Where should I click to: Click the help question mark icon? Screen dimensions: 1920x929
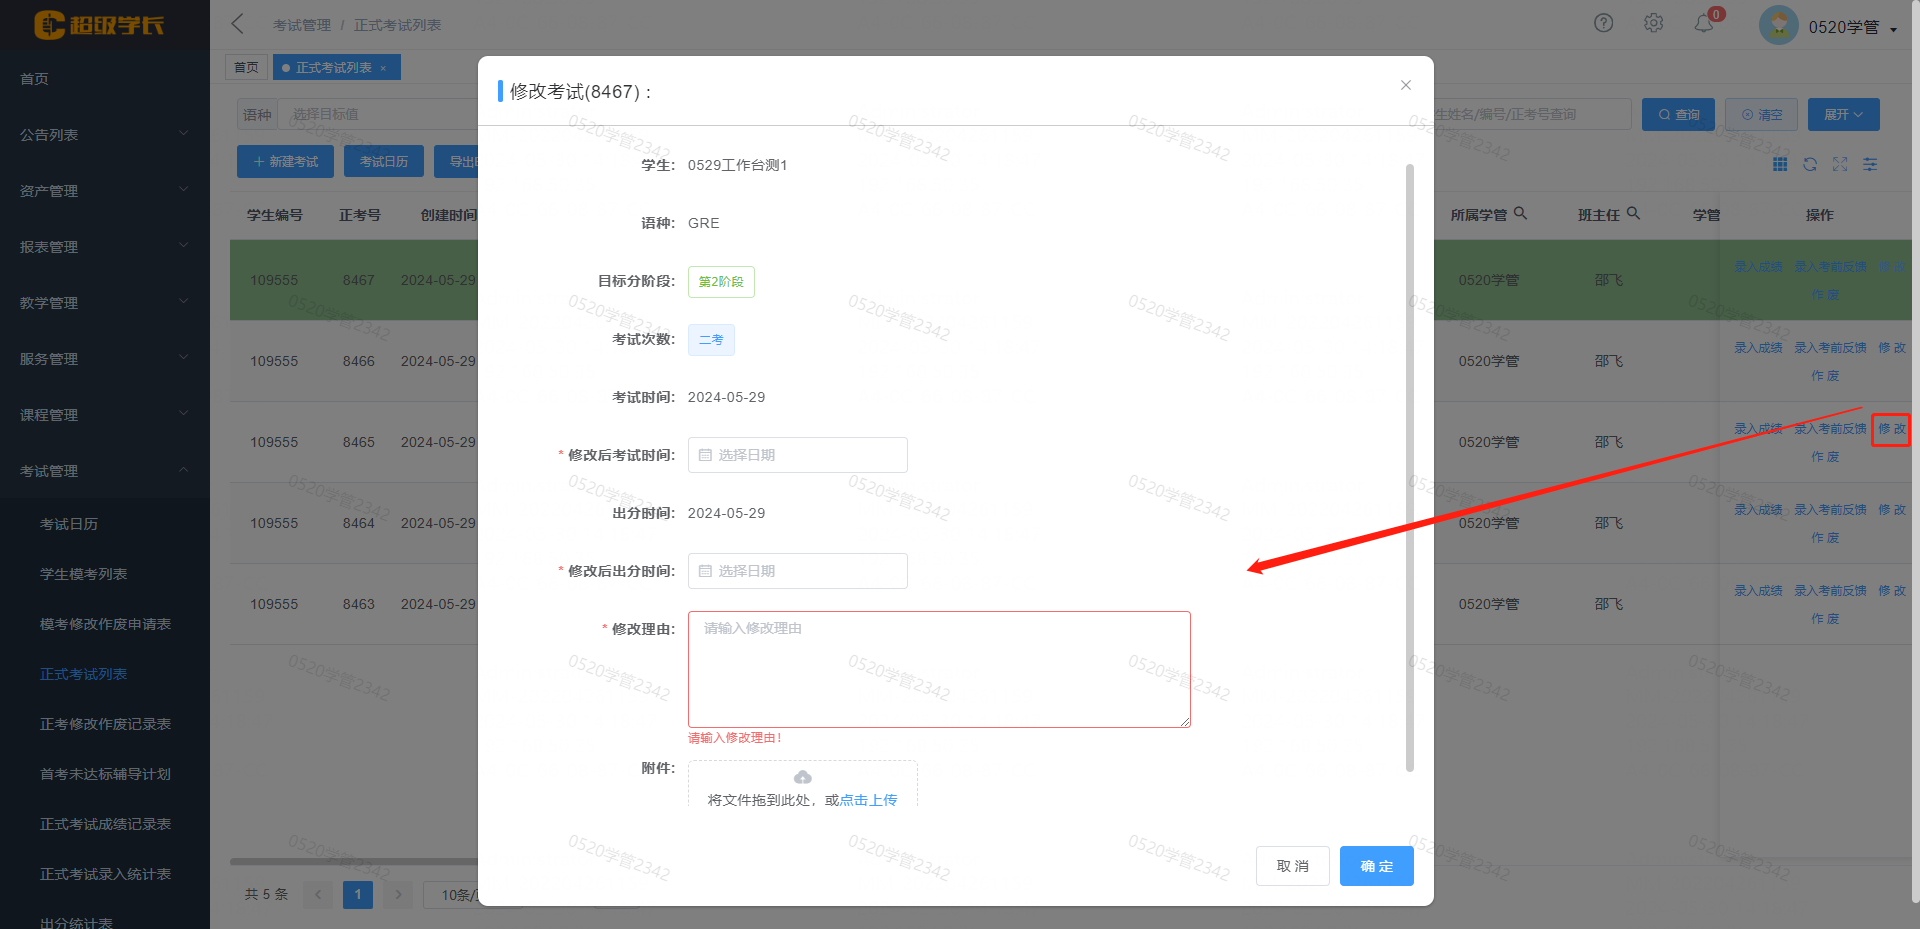pyautogui.click(x=1603, y=23)
